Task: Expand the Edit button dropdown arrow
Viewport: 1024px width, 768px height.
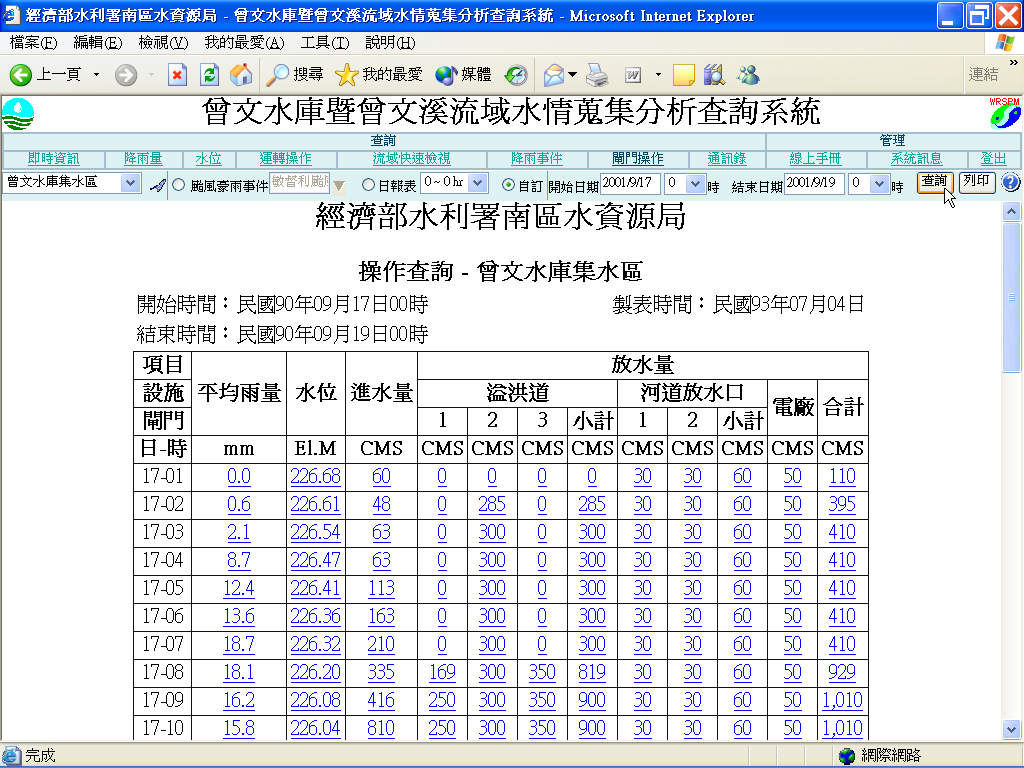Action: pyautogui.click(x=658, y=75)
